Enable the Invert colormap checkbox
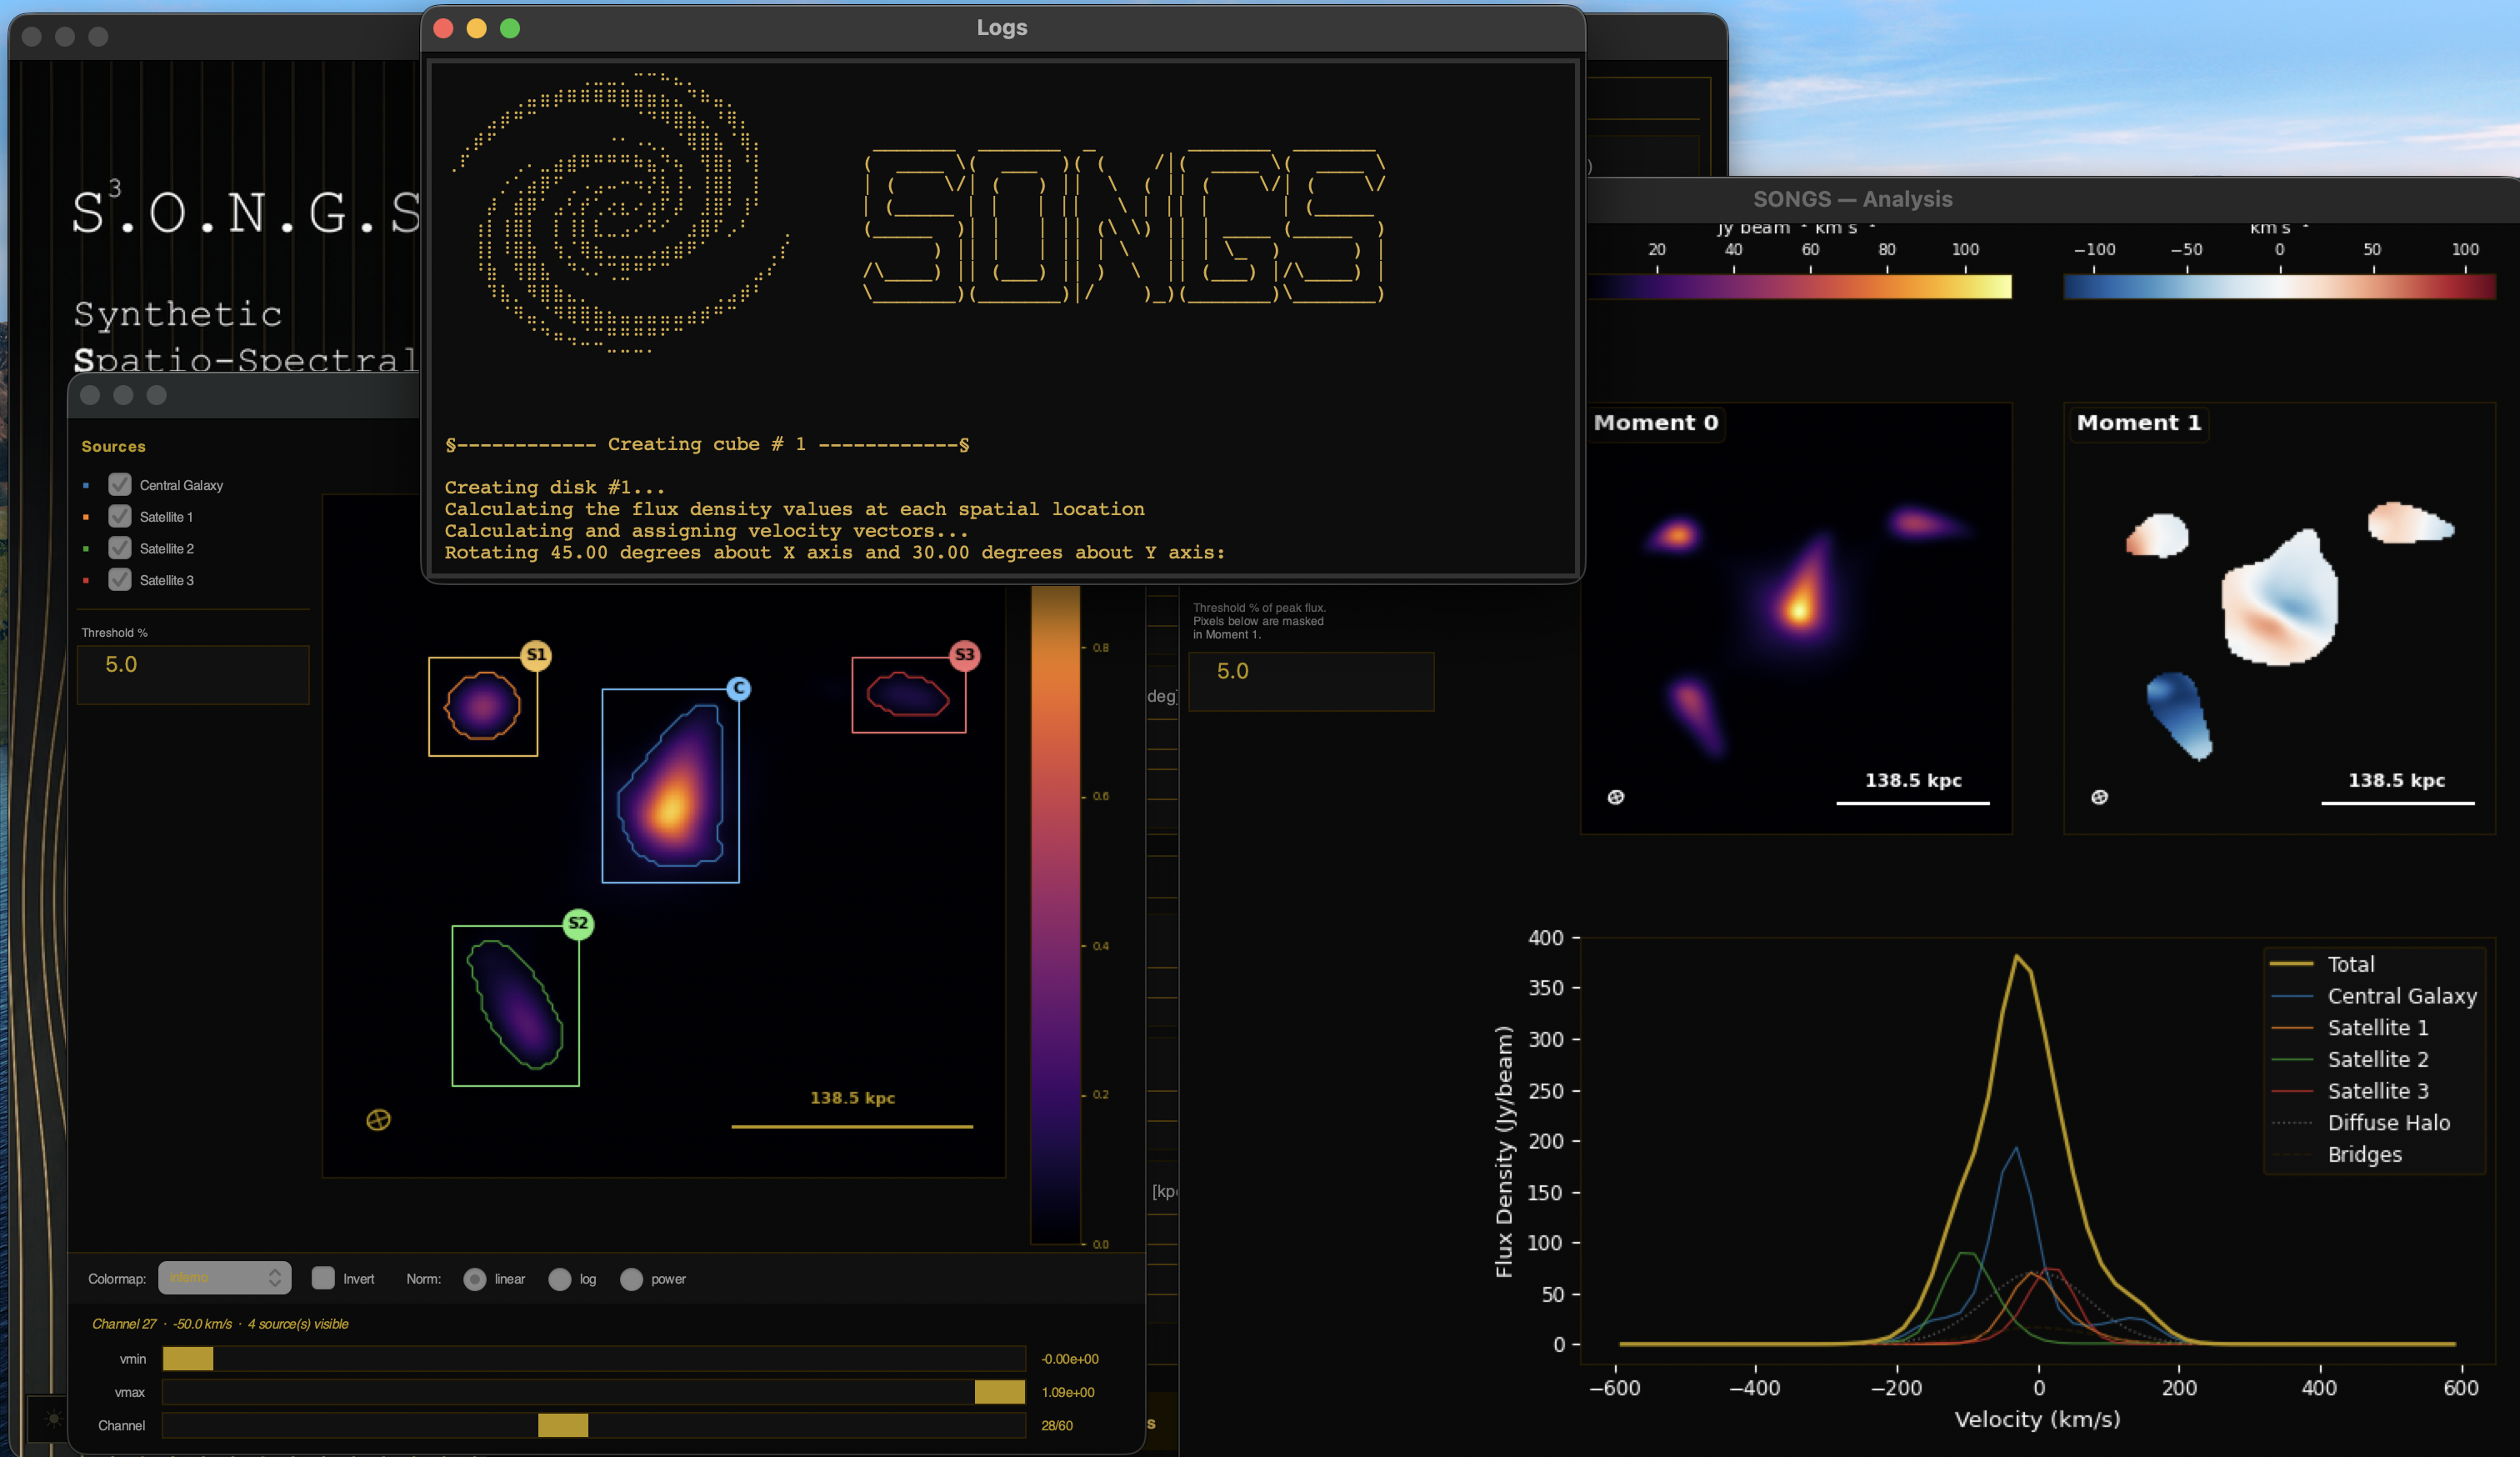This screenshot has width=2520, height=1457. click(323, 1278)
